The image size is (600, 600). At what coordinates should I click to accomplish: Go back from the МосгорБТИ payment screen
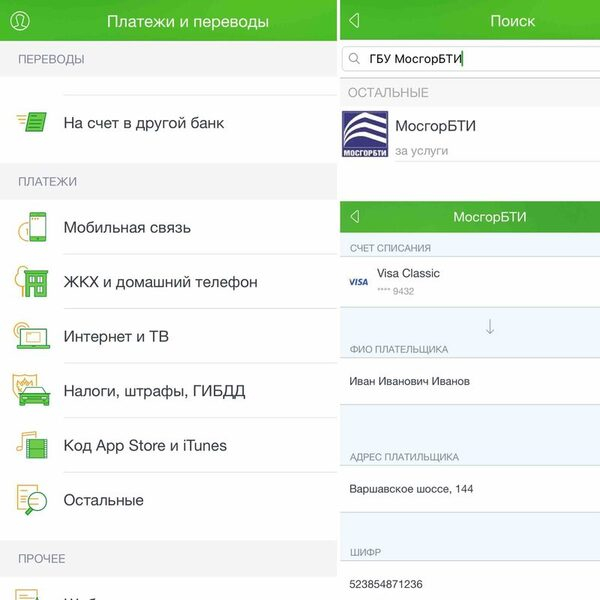point(355,217)
